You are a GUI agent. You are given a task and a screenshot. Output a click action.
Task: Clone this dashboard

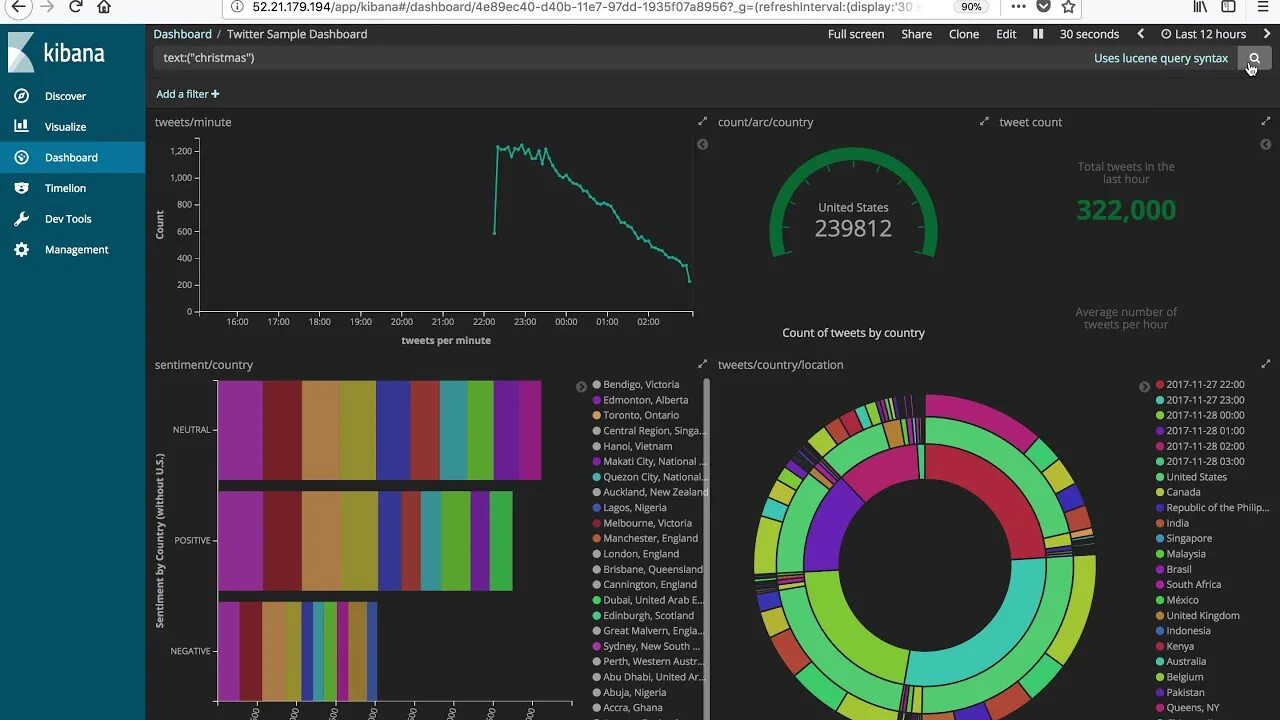pos(964,34)
